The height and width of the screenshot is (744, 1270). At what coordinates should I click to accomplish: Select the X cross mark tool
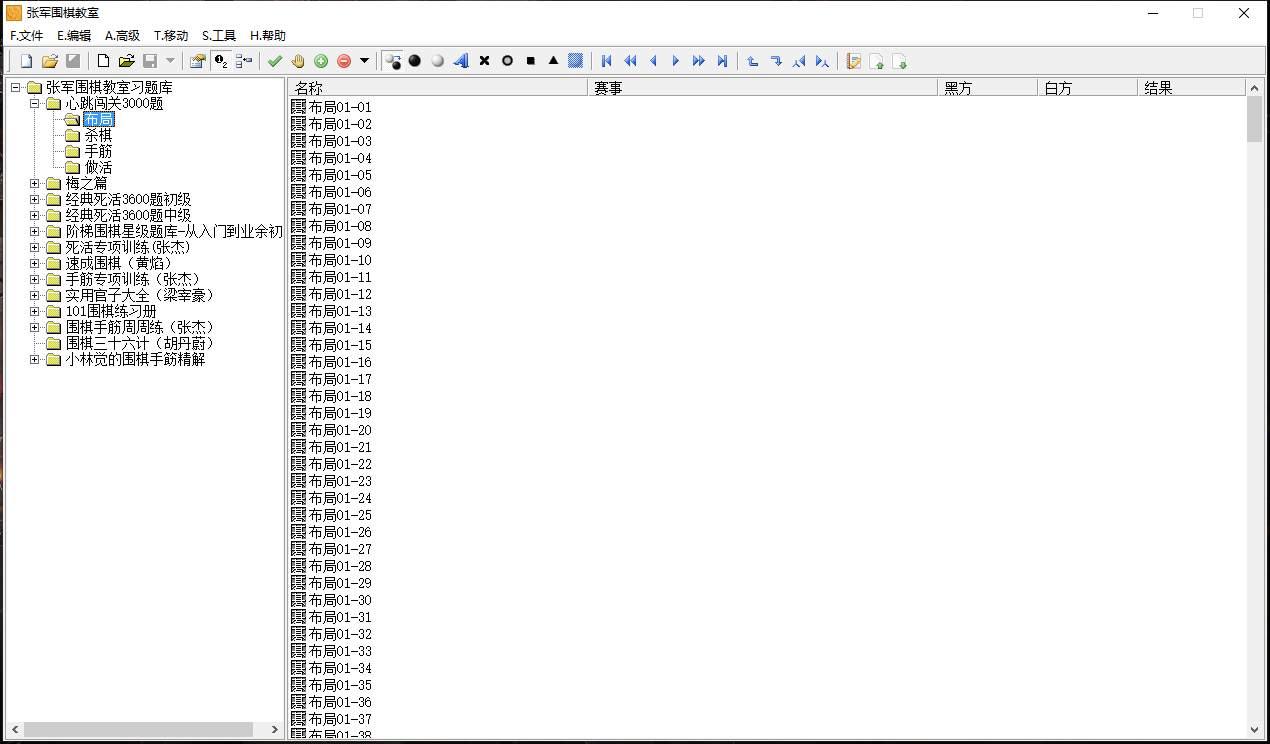pyautogui.click(x=484, y=61)
